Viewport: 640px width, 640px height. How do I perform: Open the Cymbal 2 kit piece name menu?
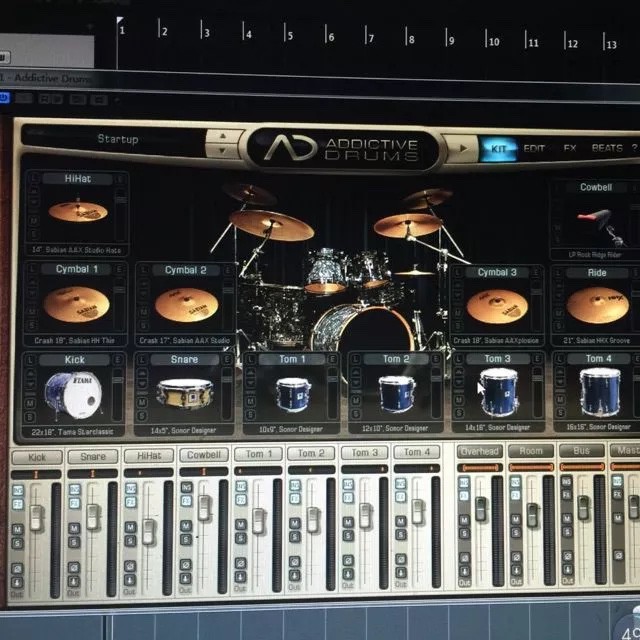pos(186,270)
